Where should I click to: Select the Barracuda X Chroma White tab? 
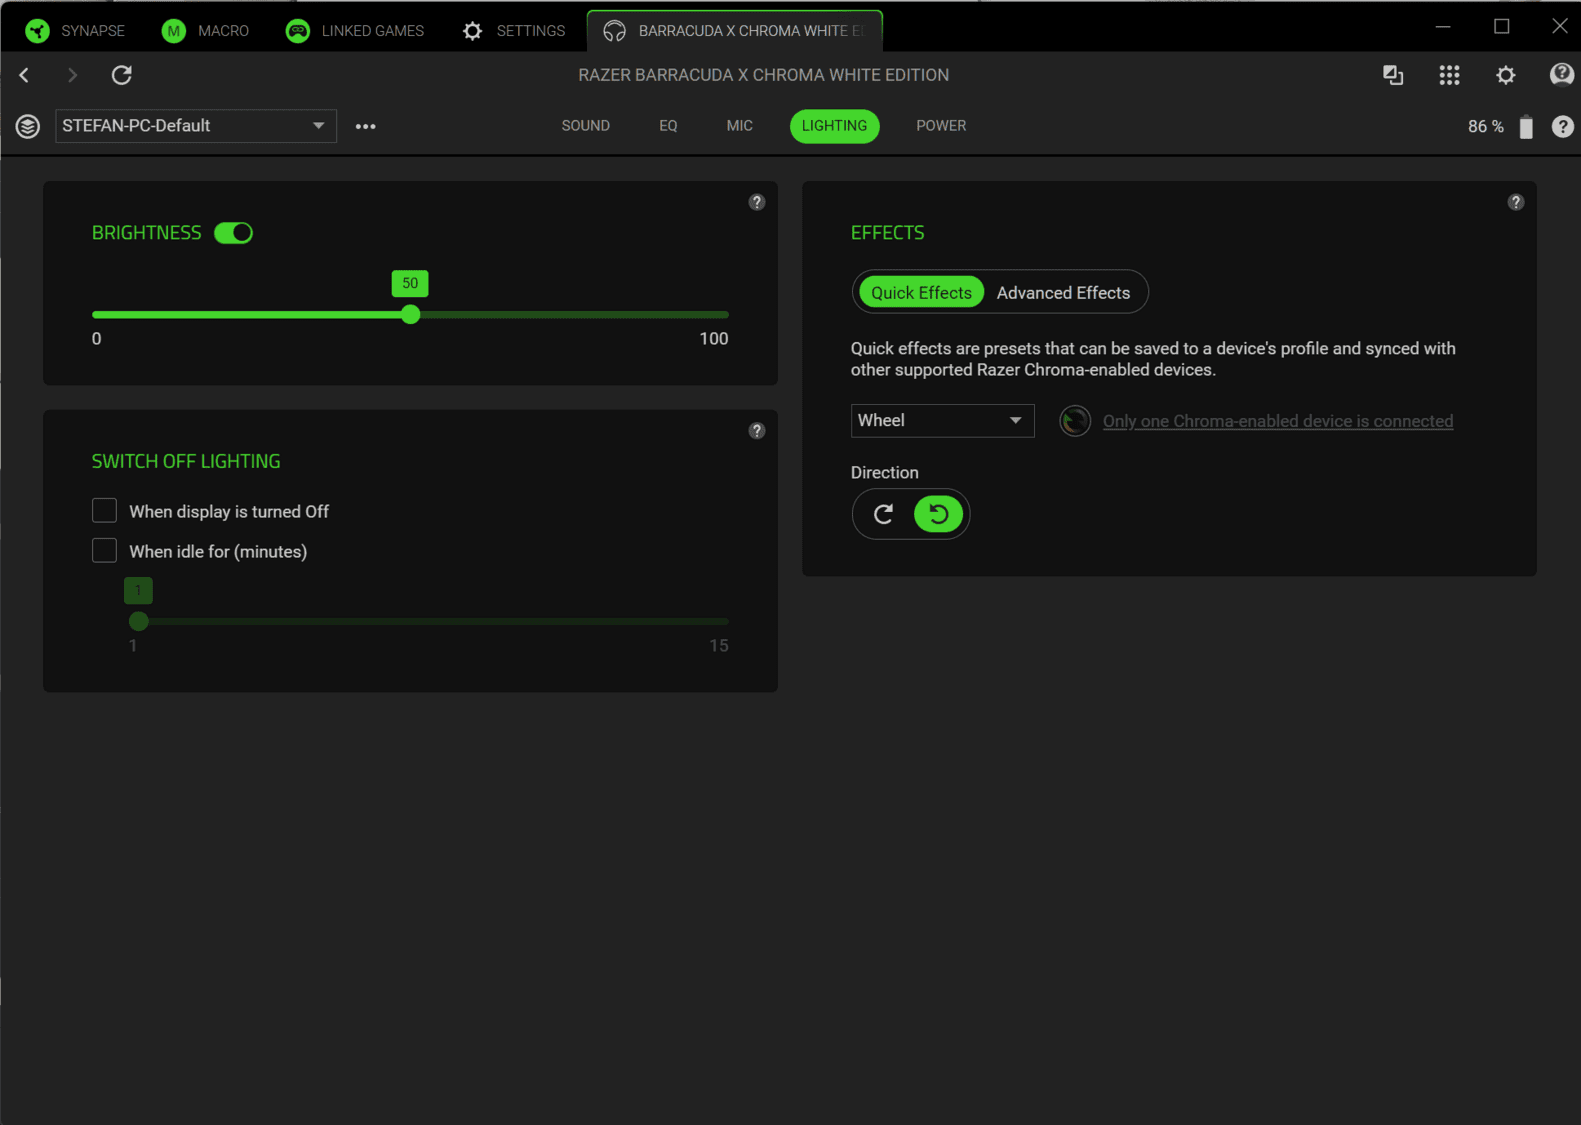pyautogui.click(x=735, y=31)
